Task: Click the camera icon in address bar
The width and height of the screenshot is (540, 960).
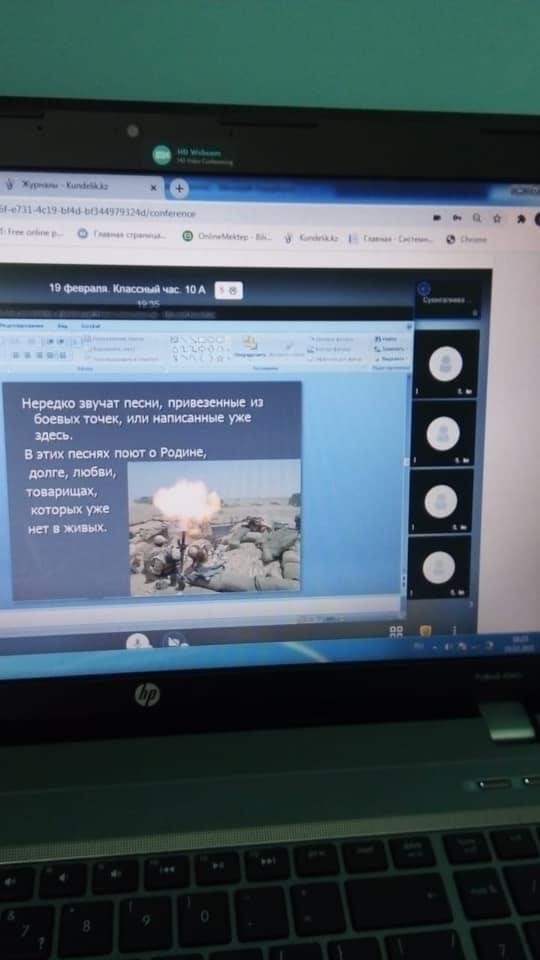Action: [437, 217]
